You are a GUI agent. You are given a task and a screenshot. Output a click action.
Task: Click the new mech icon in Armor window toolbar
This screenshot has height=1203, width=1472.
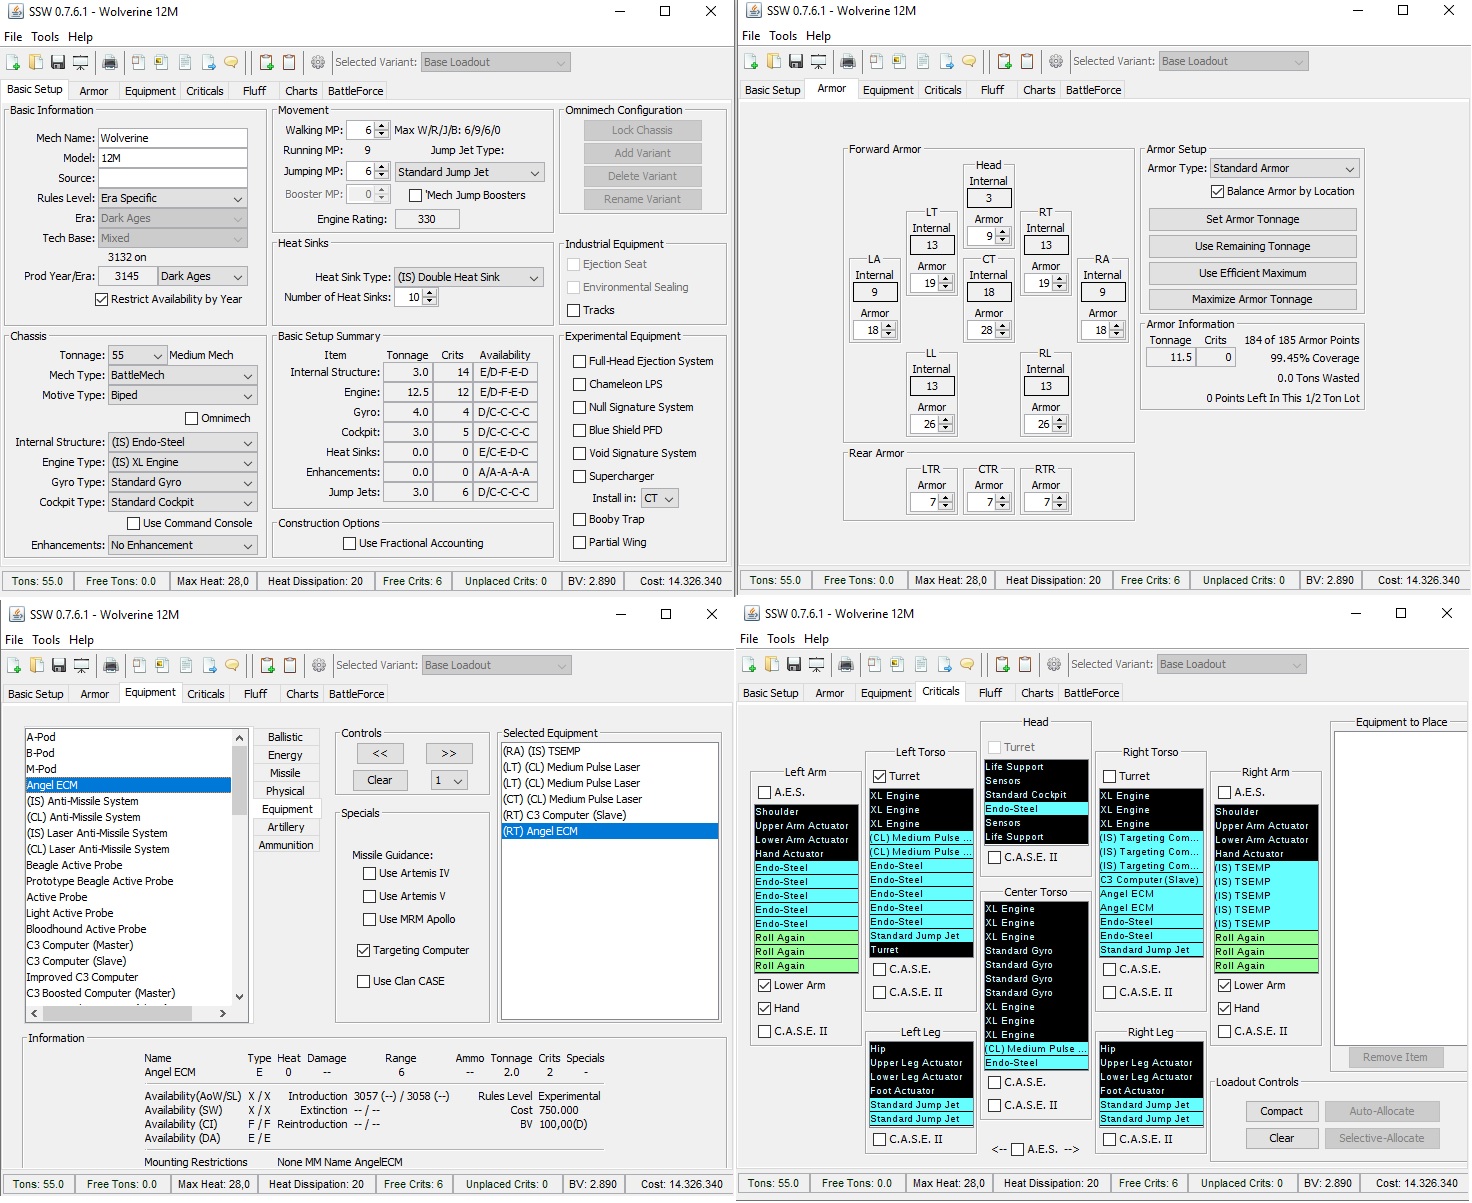[x=751, y=61]
